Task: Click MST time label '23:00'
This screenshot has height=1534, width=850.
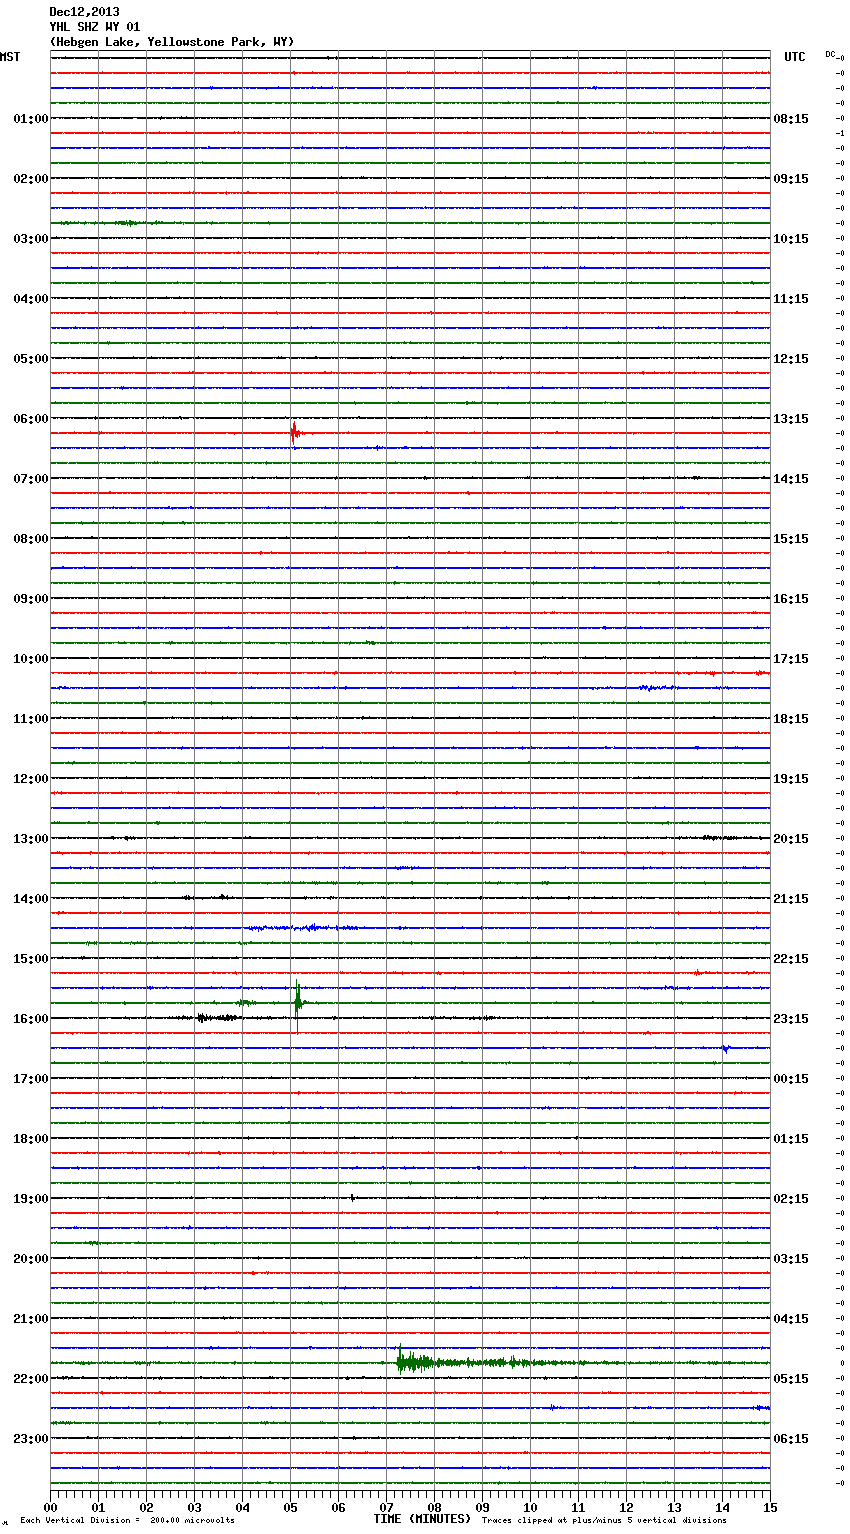Action: 31,1439
